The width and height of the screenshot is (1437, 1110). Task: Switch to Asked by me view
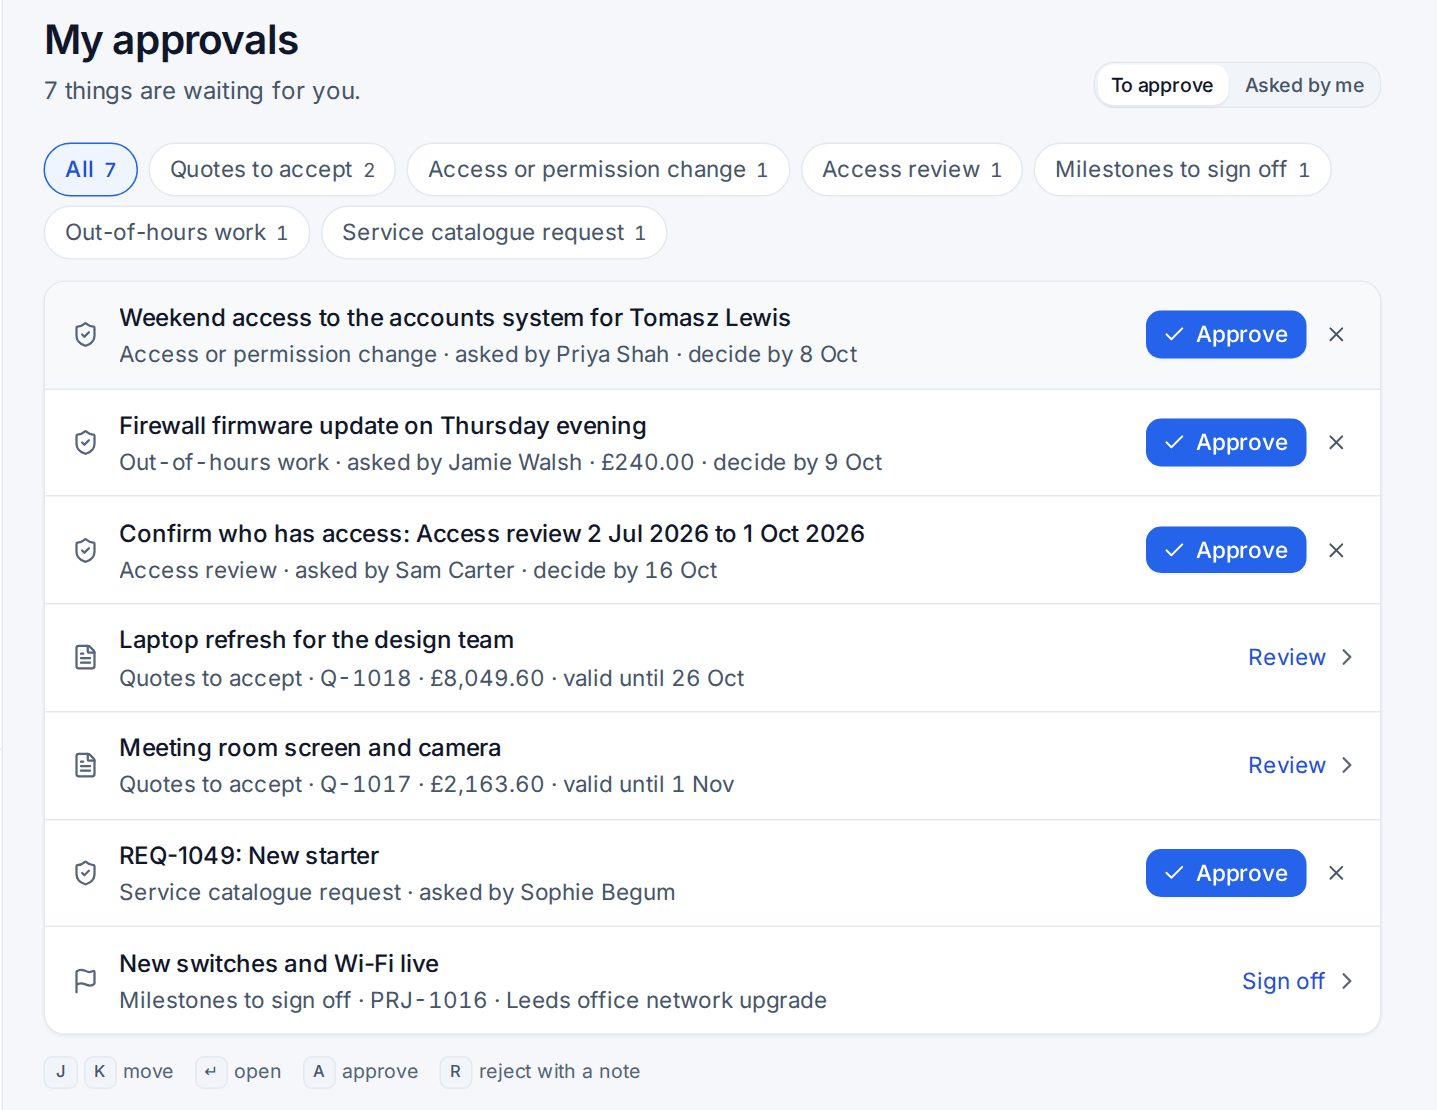1304,85
